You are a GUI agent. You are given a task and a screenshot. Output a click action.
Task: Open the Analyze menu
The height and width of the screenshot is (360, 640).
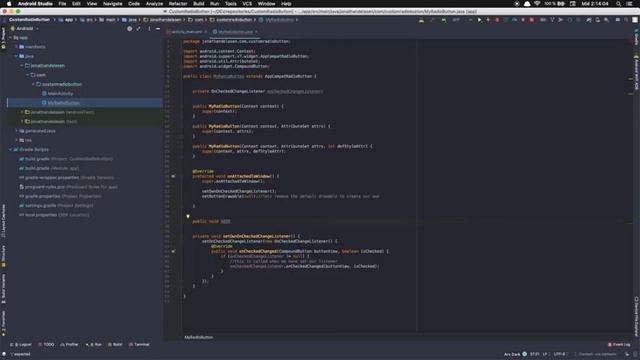click(x=154, y=4)
